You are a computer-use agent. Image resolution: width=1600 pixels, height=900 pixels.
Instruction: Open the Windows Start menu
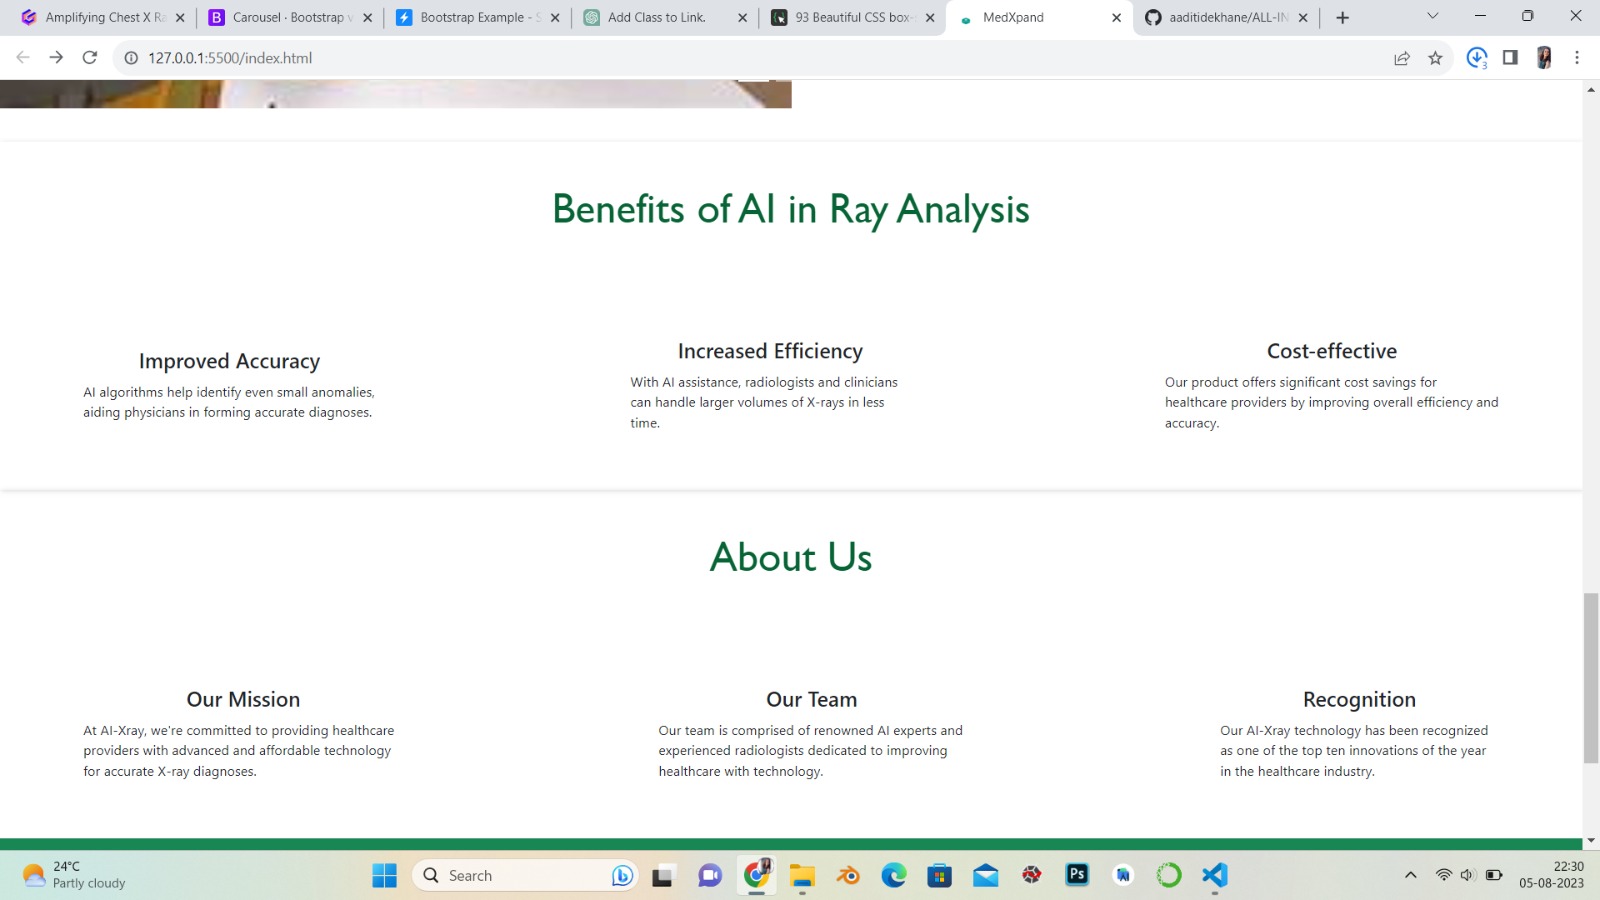pos(385,876)
